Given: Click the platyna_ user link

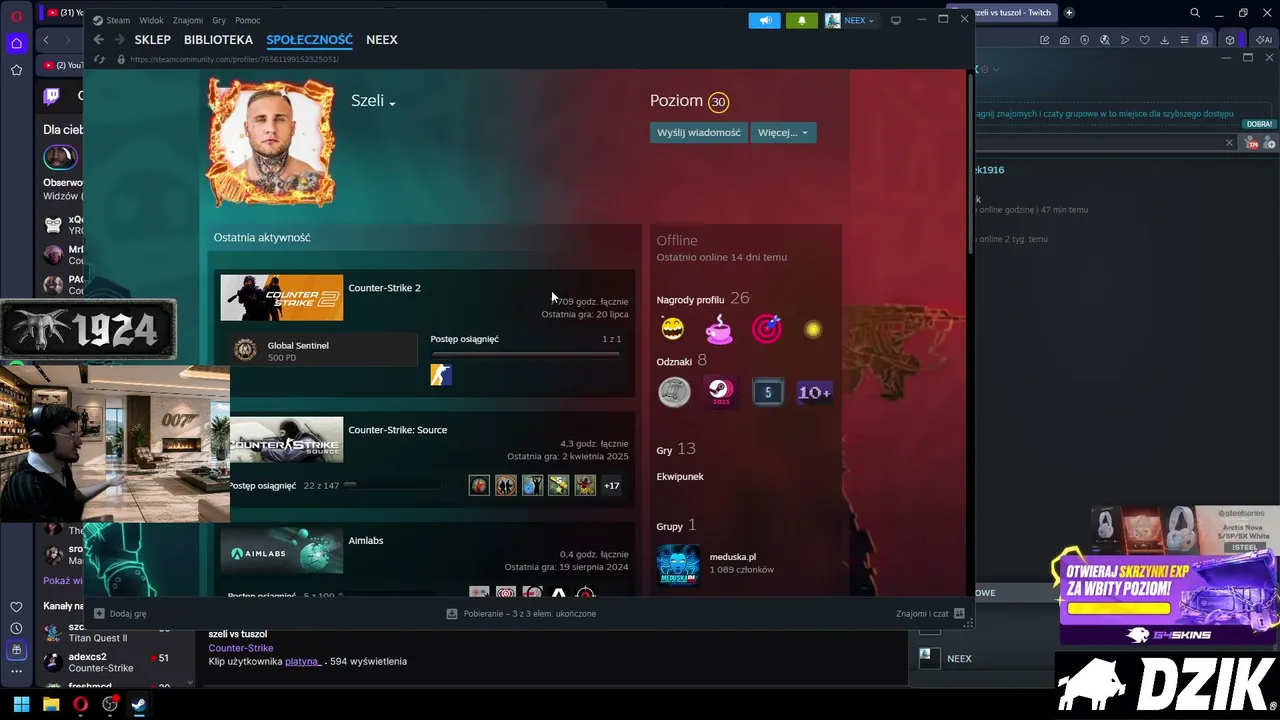Looking at the screenshot, I should click(302, 661).
